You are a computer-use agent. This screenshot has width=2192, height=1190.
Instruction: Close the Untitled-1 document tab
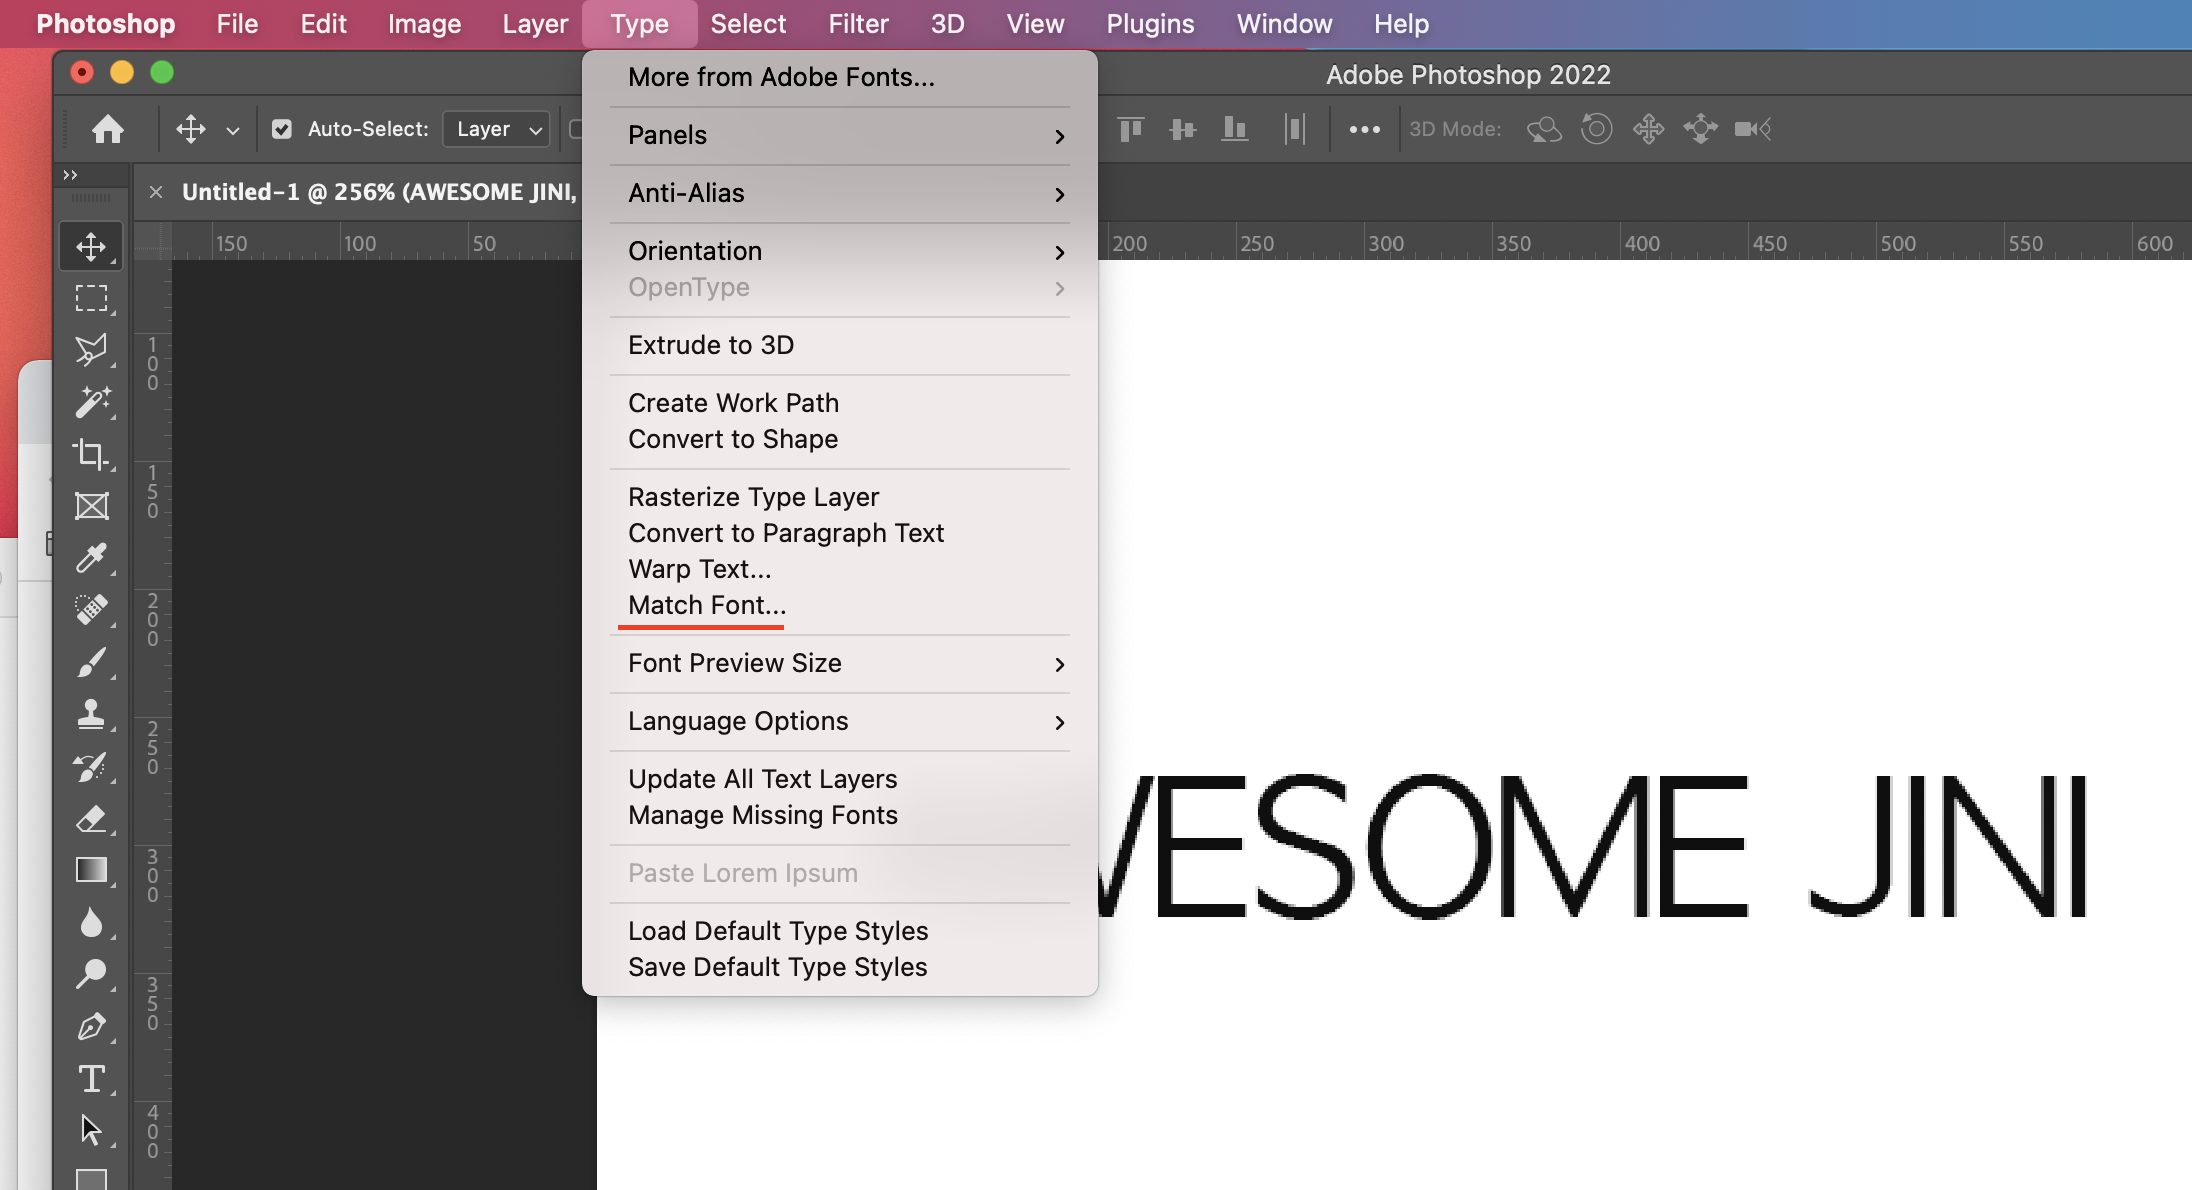click(x=156, y=192)
